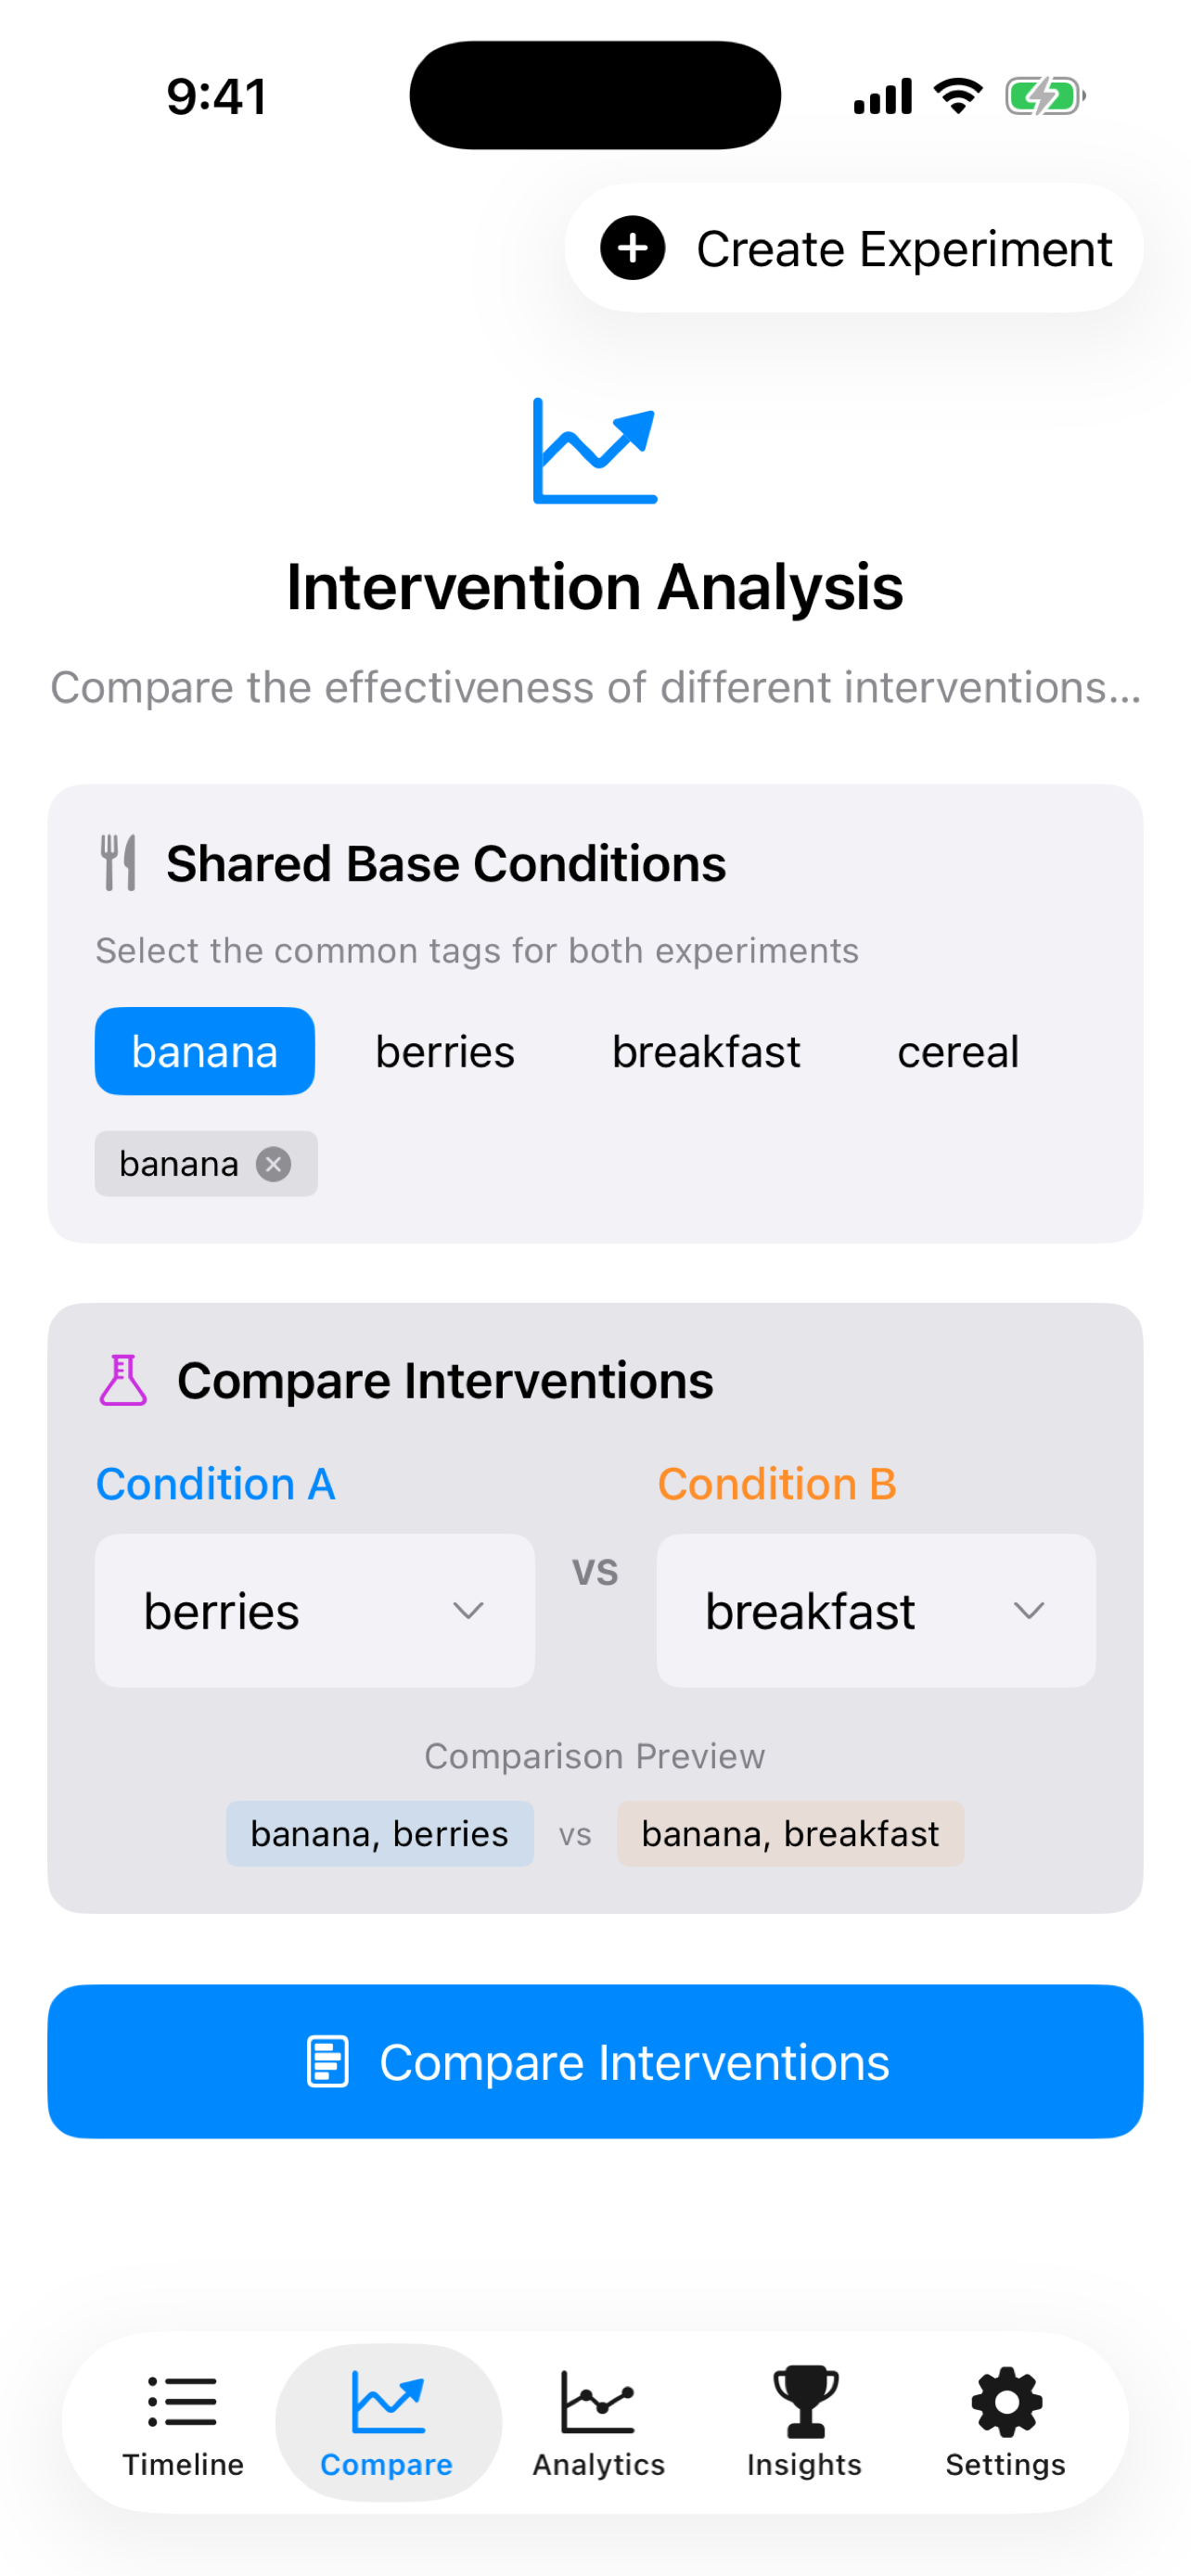Click the document icon inside the Compare Interventions button
This screenshot has height=2576, width=1191.
click(329, 2061)
